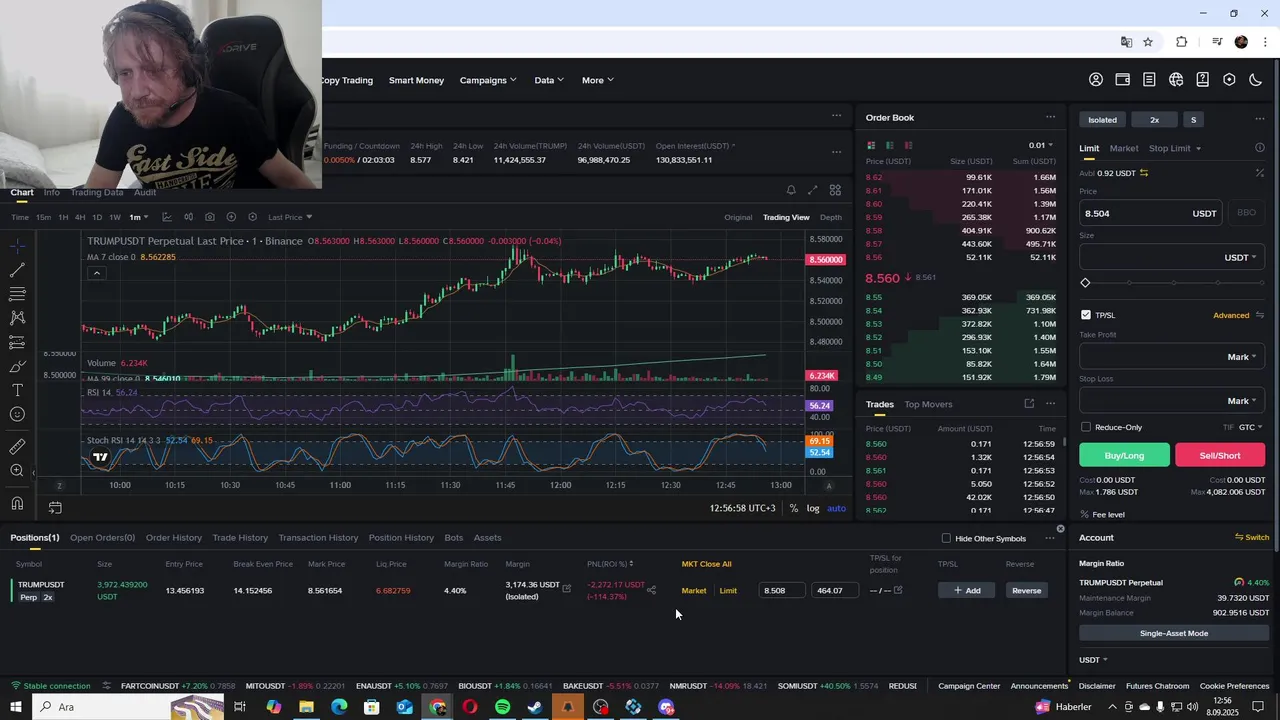This screenshot has width=1280, height=720.
Task: Toggle auto scale on chart
Action: pyautogui.click(x=836, y=508)
